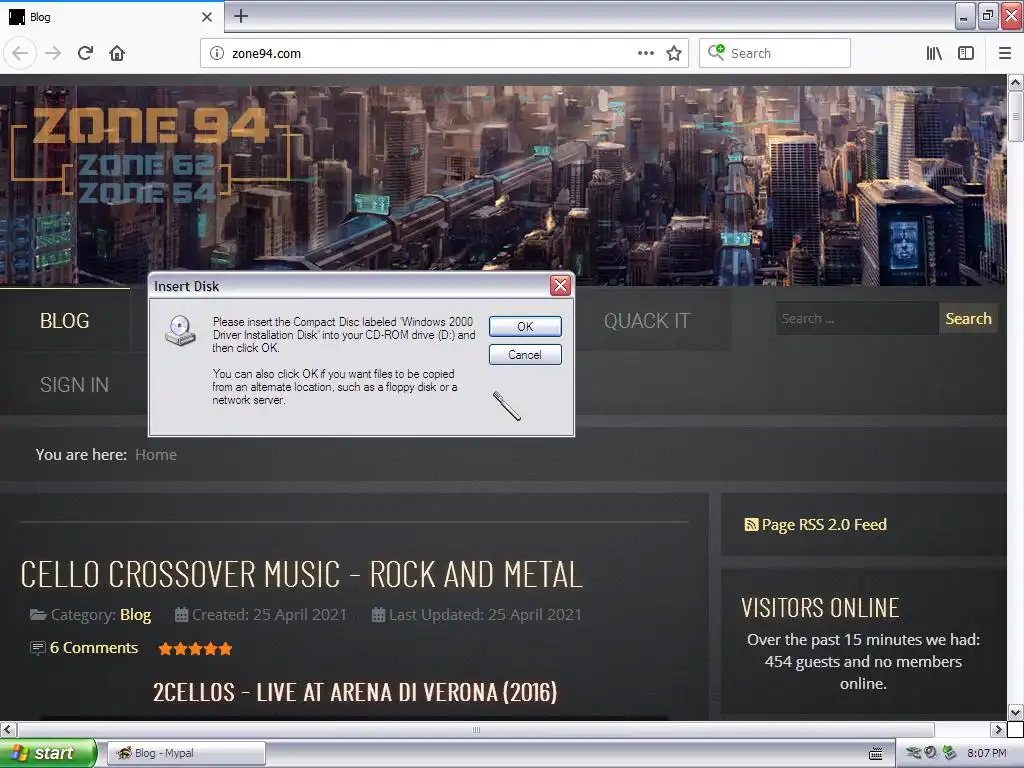Open the Blog category link
This screenshot has height=768, width=1024.
135,615
